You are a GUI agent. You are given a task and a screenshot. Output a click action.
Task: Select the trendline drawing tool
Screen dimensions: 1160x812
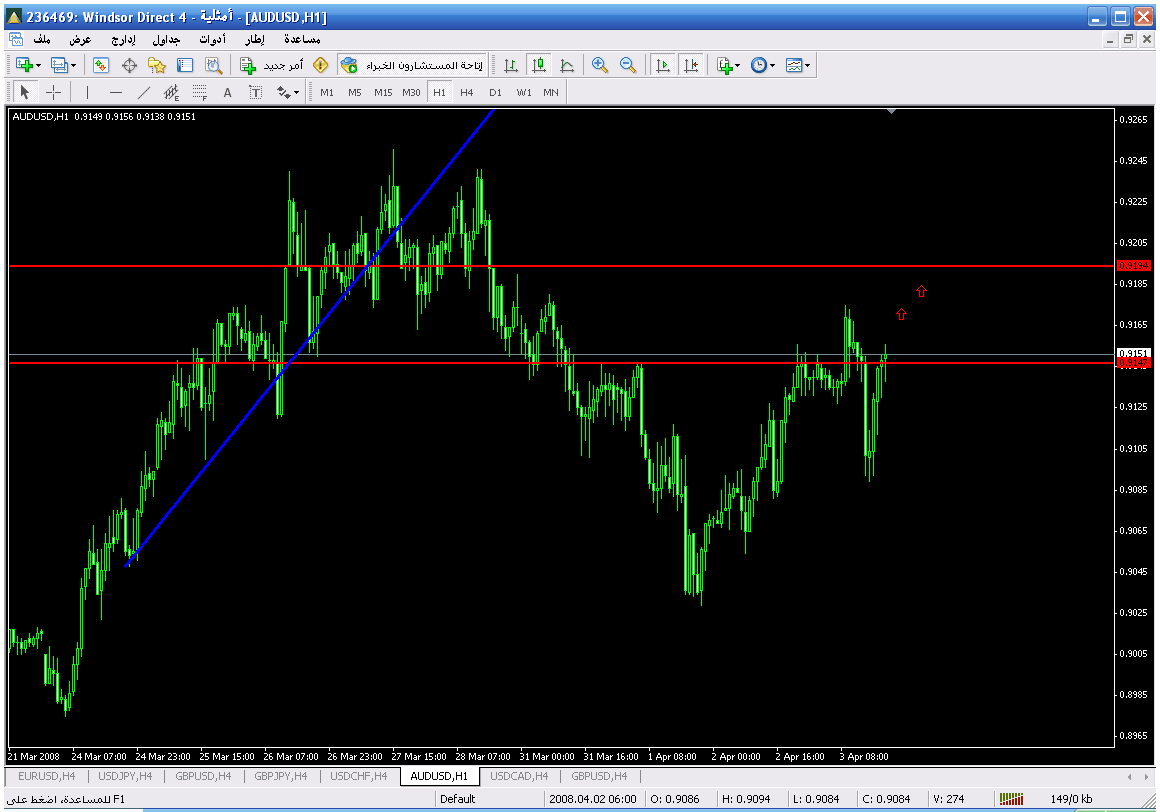[143, 92]
